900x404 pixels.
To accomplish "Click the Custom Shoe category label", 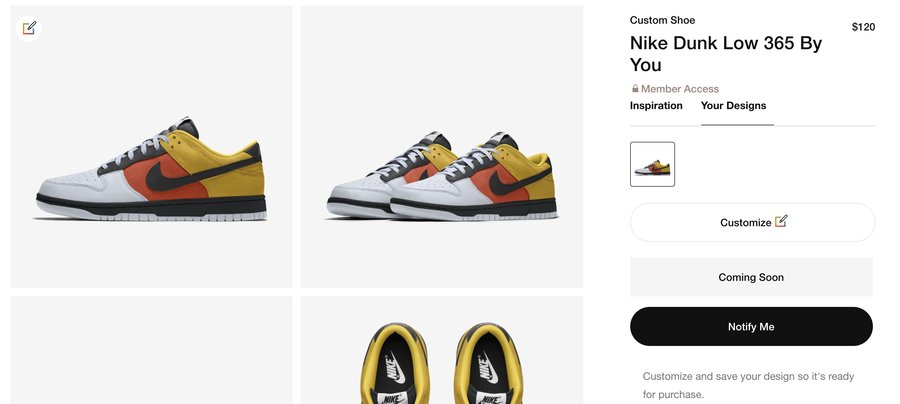I will point(662,20).
